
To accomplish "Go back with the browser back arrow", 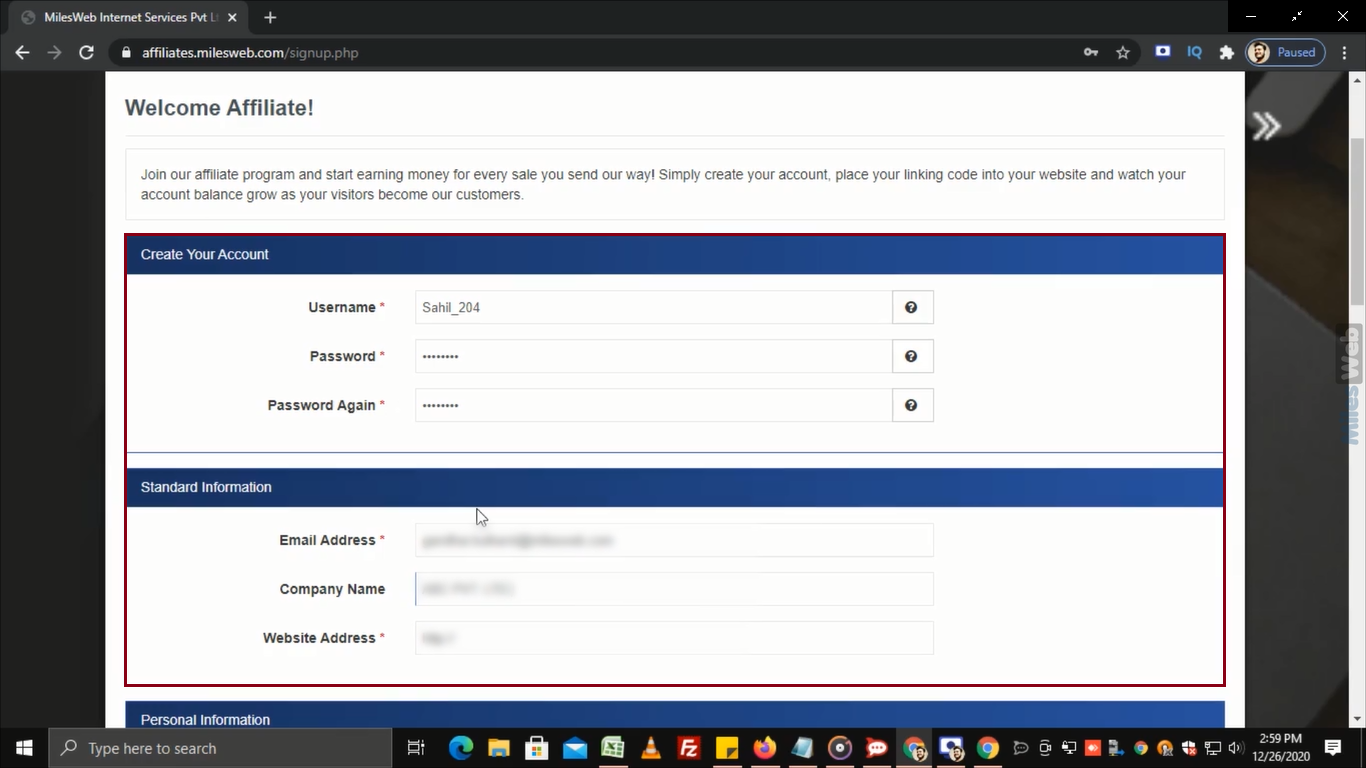I will (x=22, y=52).
